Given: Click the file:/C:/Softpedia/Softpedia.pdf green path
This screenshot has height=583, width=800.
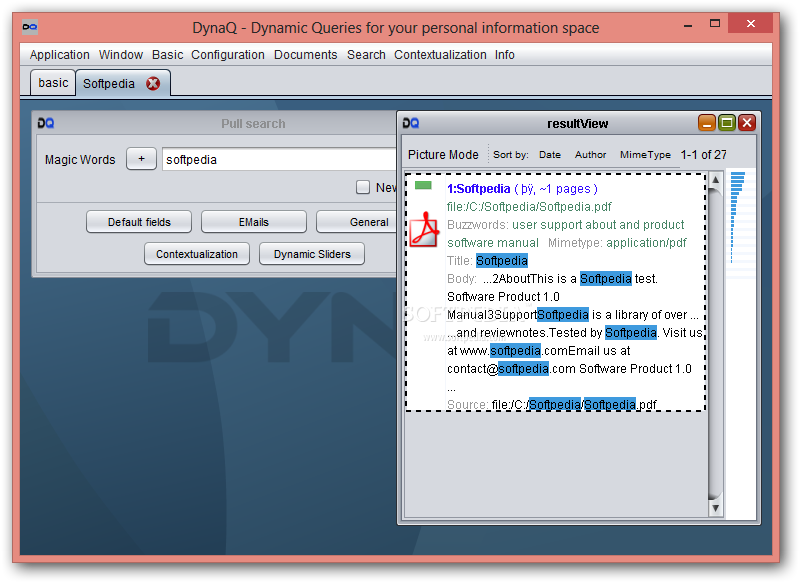Looking at the screenshot, I should (x=529, y=207).
